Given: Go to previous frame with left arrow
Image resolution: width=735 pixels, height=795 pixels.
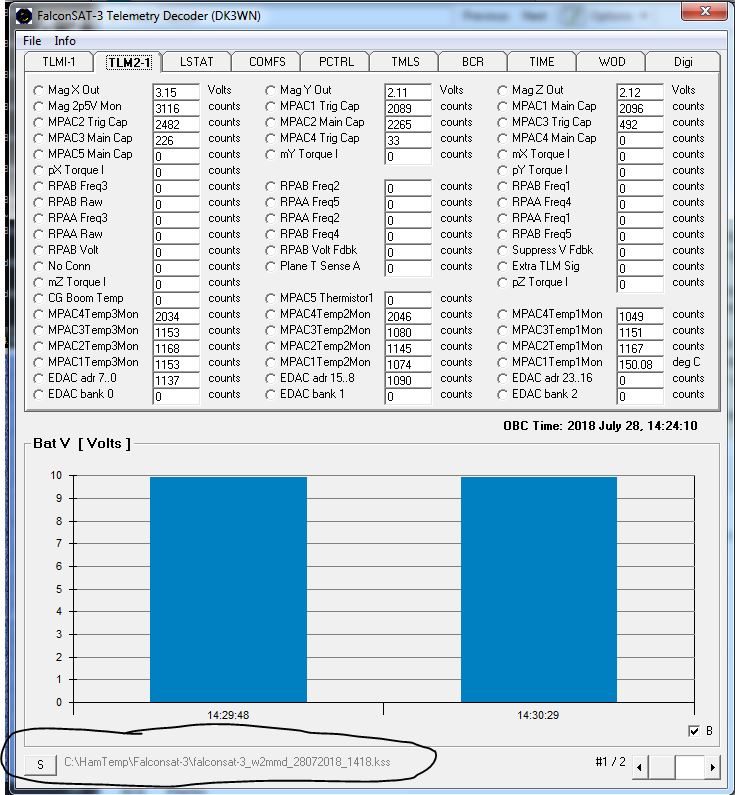Looking at the screenshot, I should coord(640,767).
